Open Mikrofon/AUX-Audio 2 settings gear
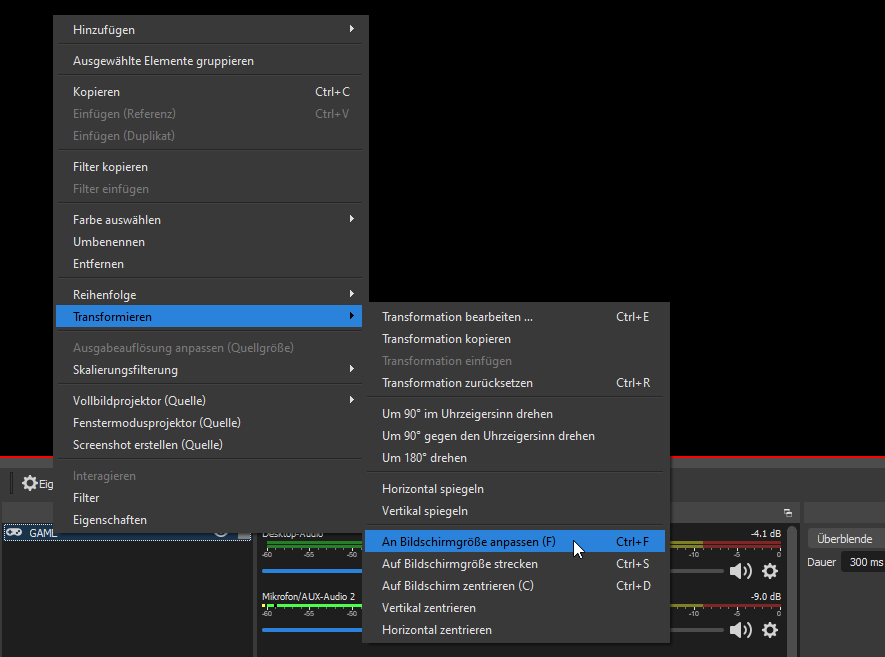Screen dimensions: 885x657 (769, 630)
